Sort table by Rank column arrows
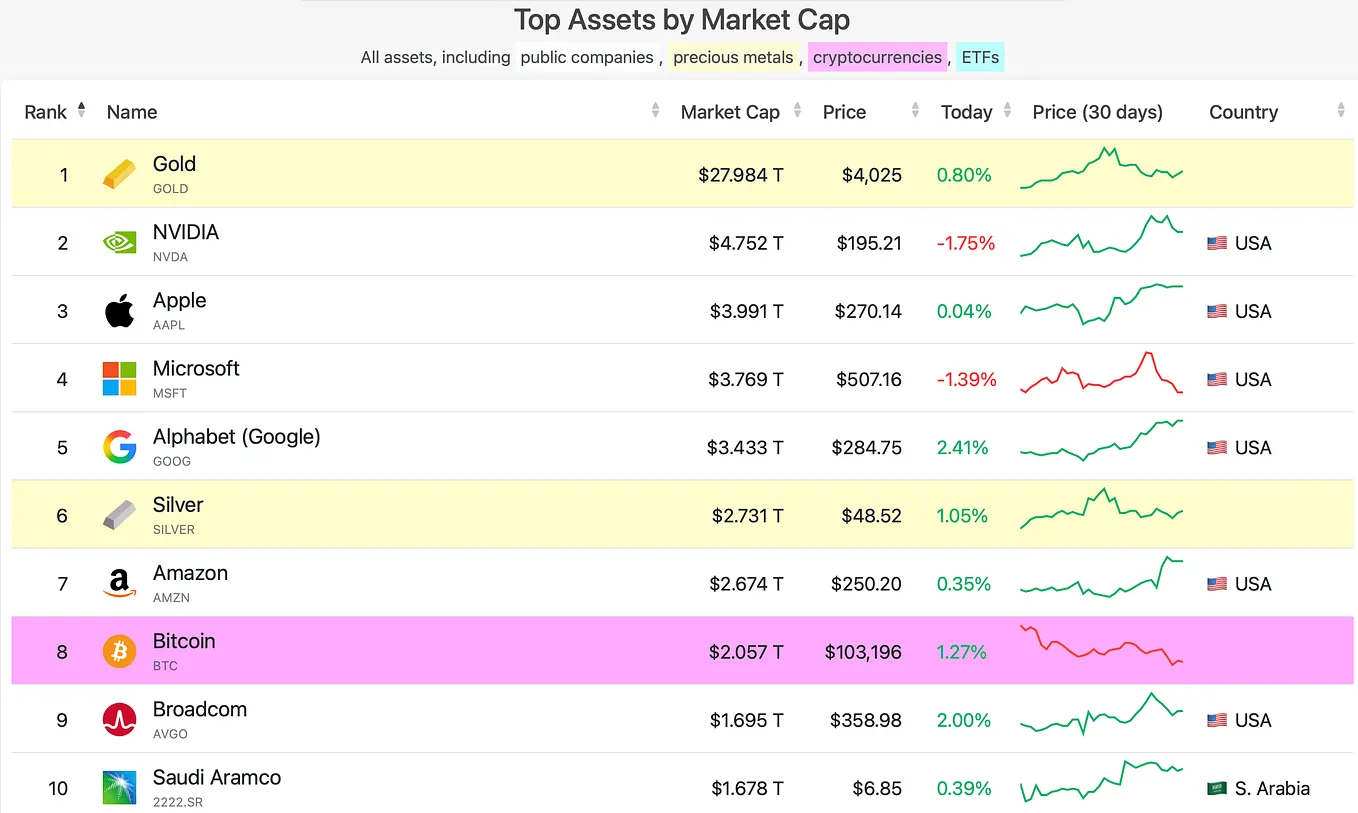1358x813 pixels. tap(81, 110)
